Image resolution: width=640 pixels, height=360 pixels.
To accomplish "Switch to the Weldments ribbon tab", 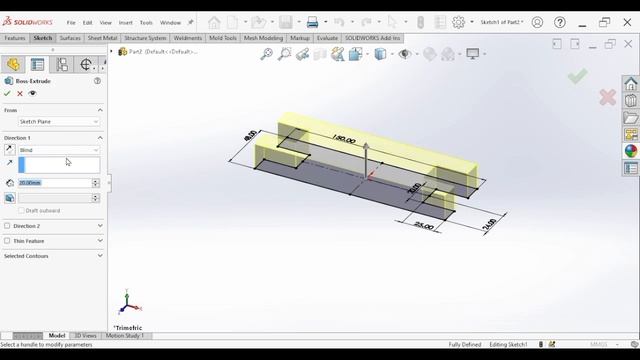I will tap(187, 38).
